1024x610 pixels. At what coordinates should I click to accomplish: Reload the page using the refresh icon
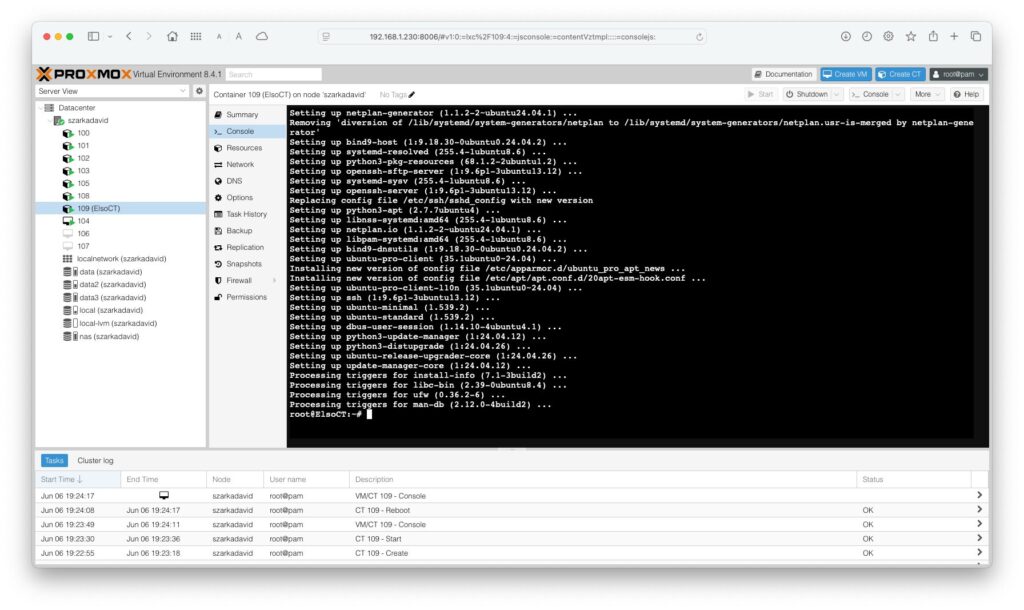[699, 37]
